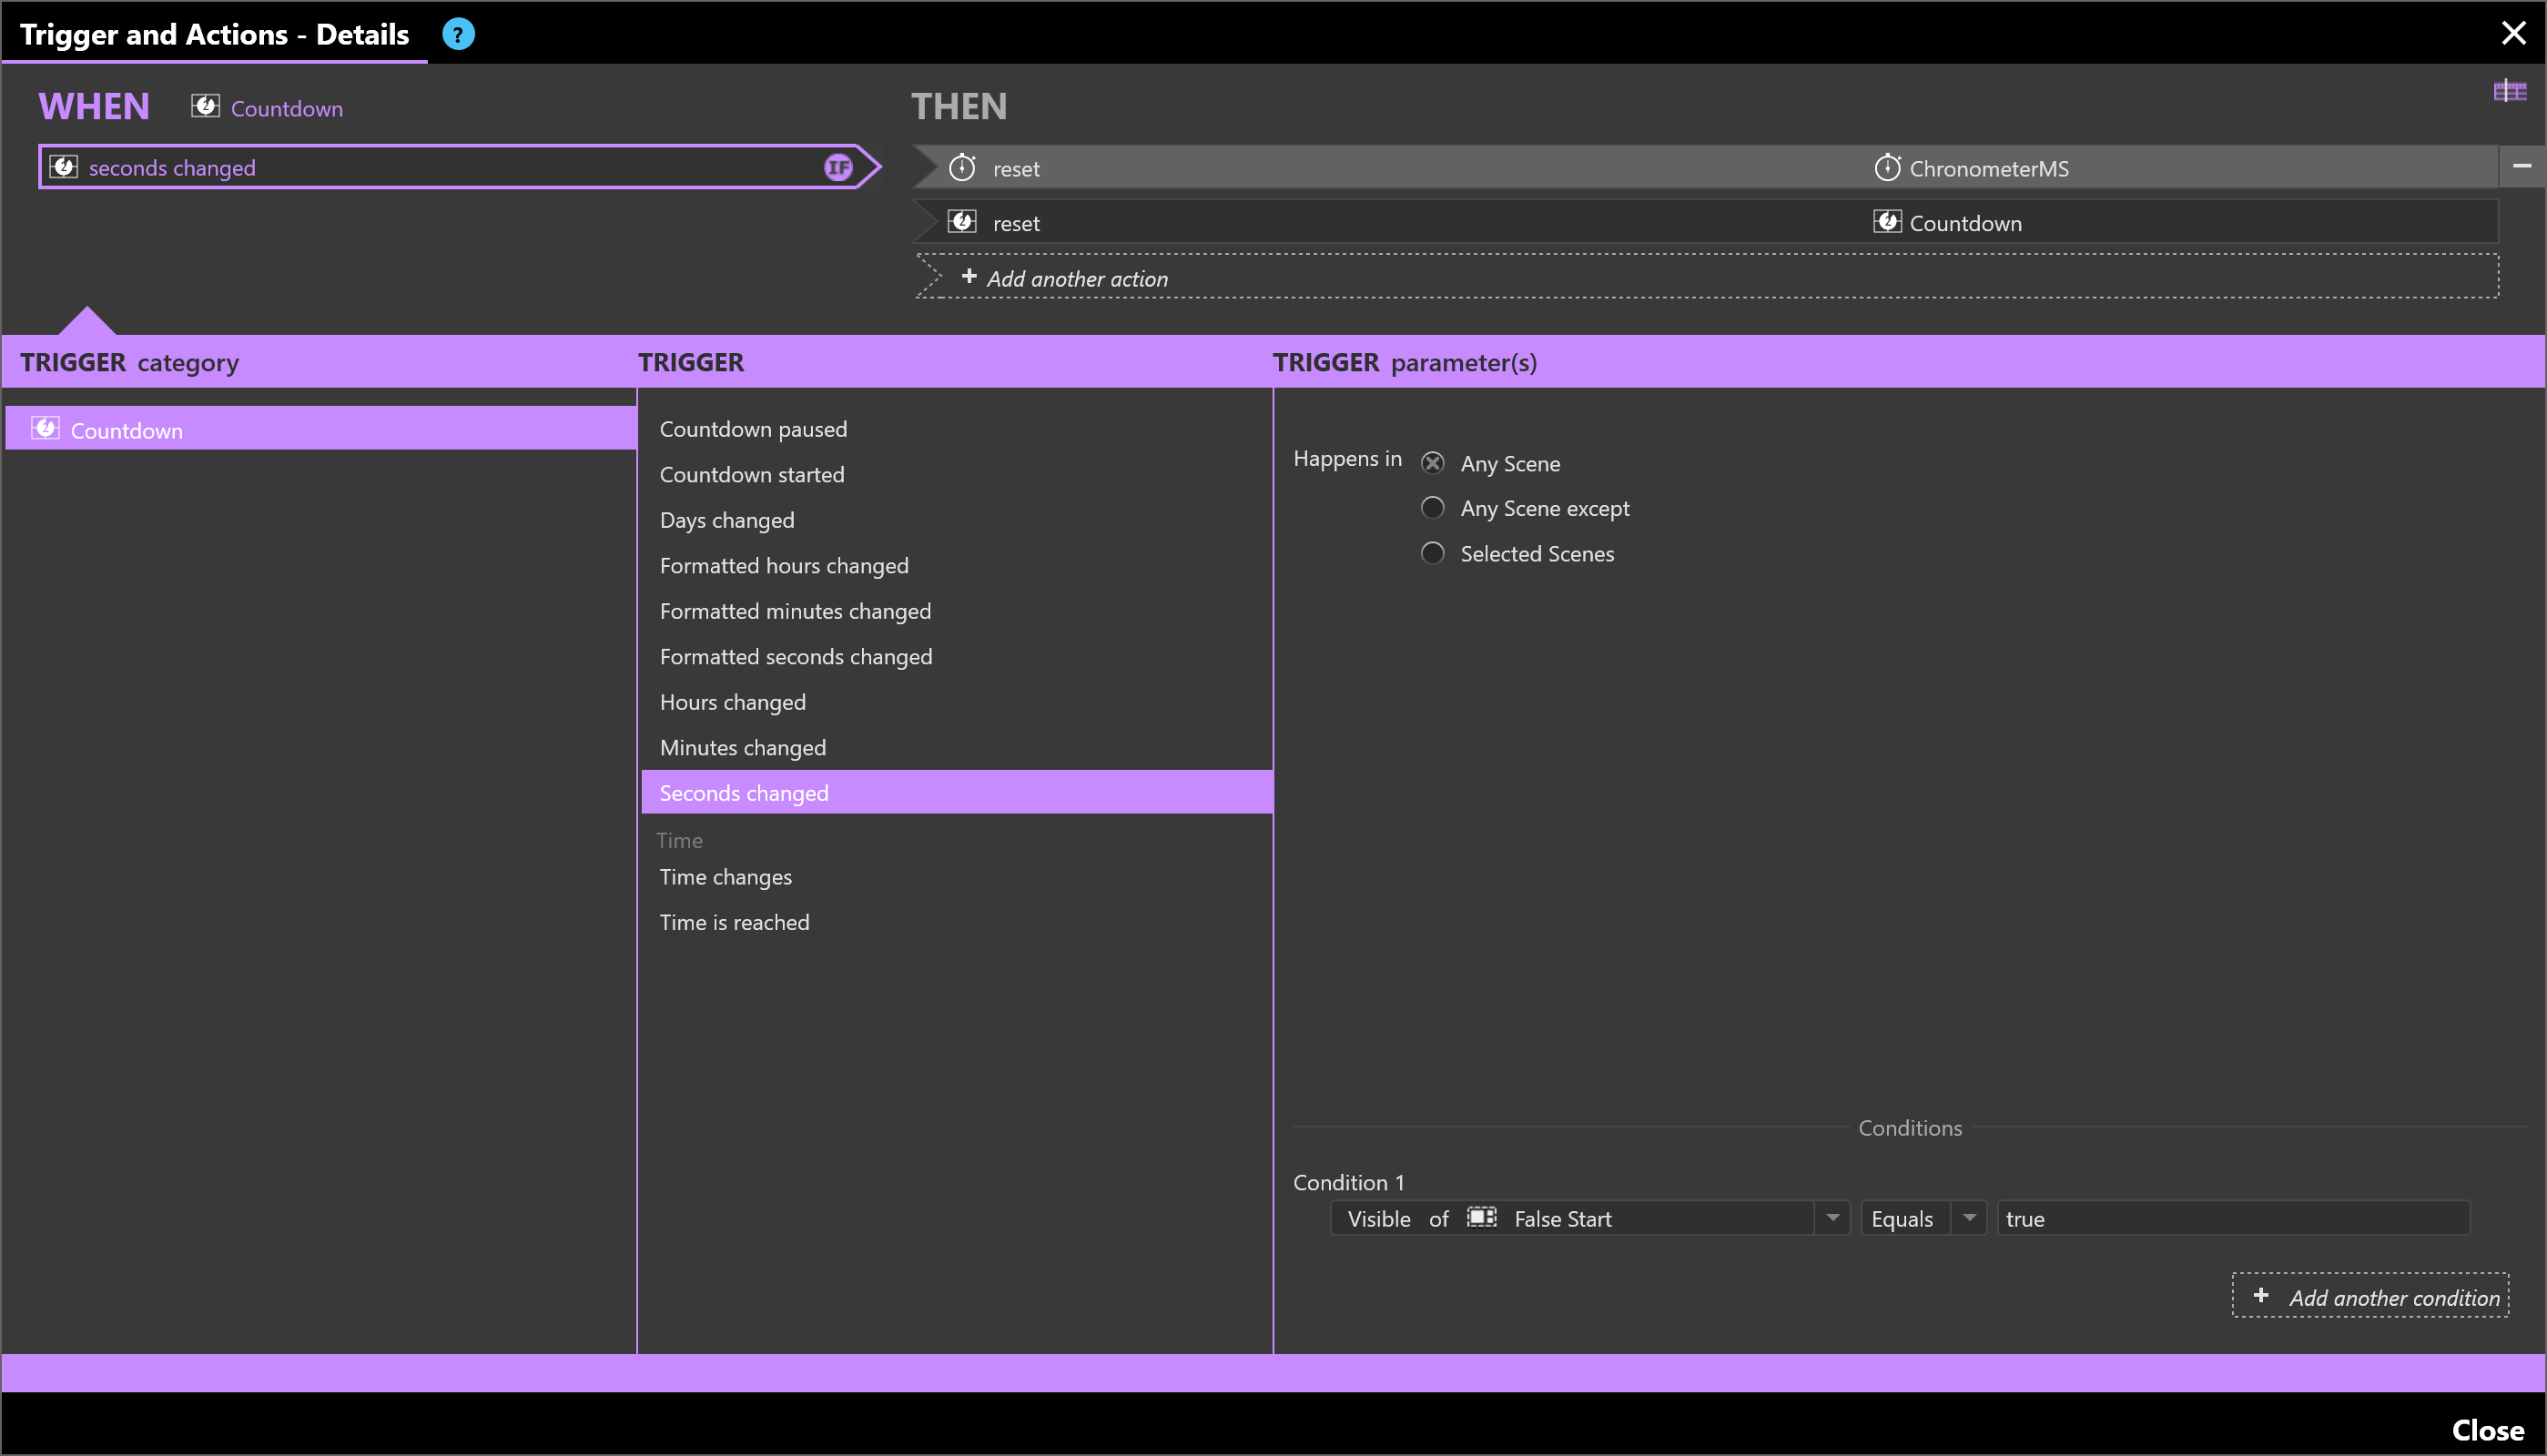Close the dialog with the top-right X
Screen dimensions: 2547x1456
click(2513, 33)
